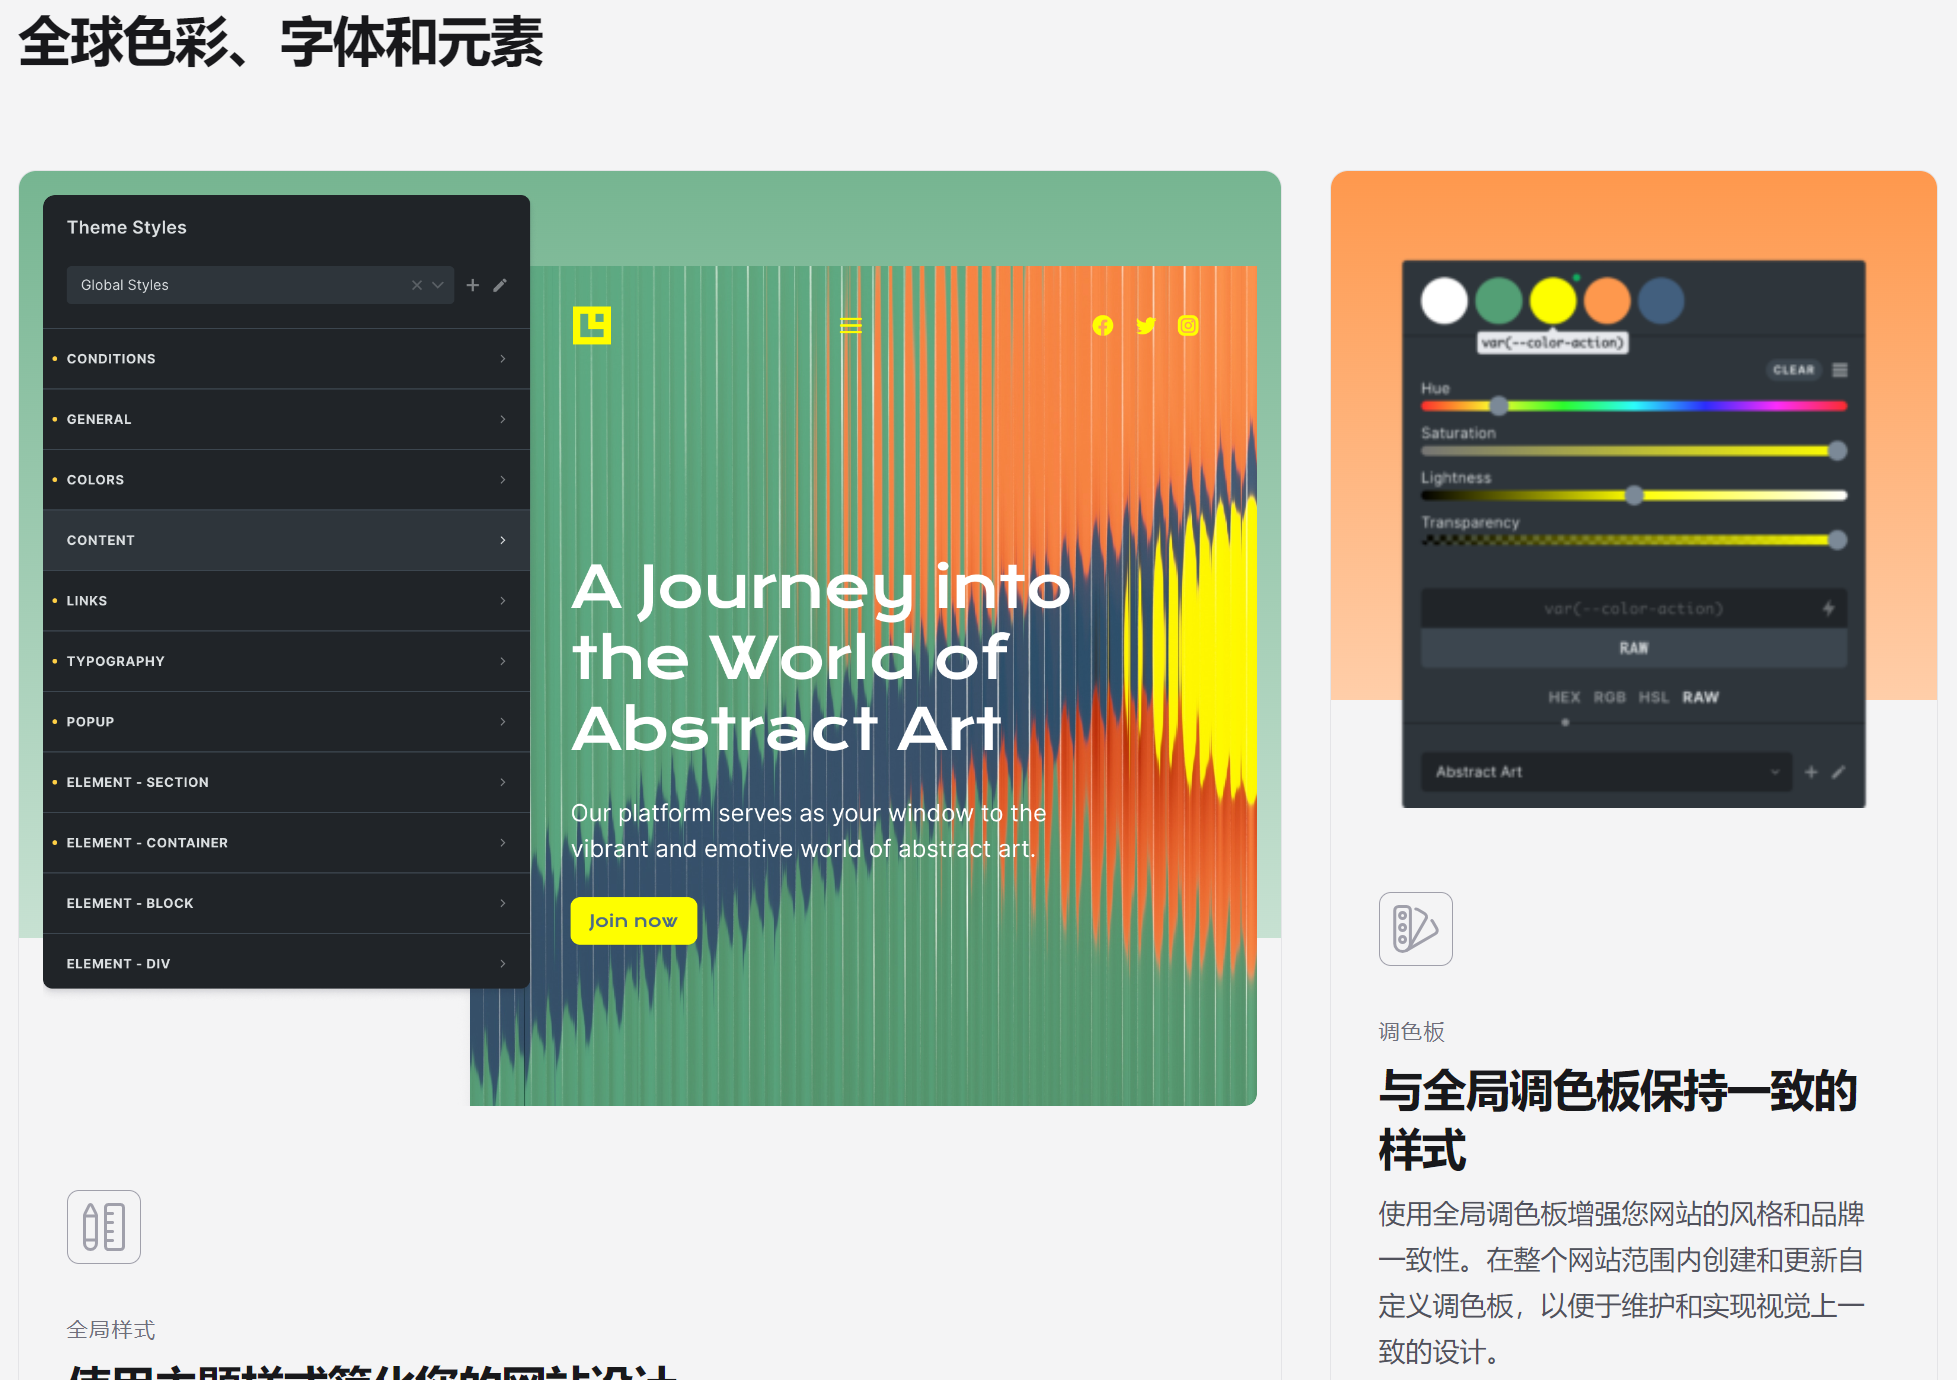Image resolution: width=1957 pixels, height=1380 pixels.
Task: Click the Theme Styles add (+) icon
Action: (473, 284)
